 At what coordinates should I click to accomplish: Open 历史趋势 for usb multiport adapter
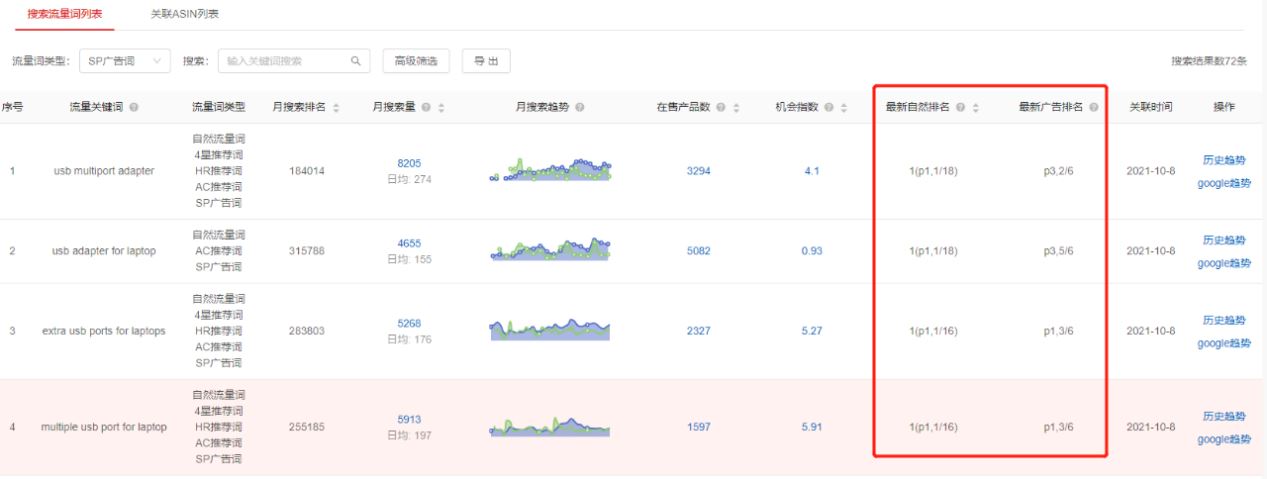tap(1225, 159)
